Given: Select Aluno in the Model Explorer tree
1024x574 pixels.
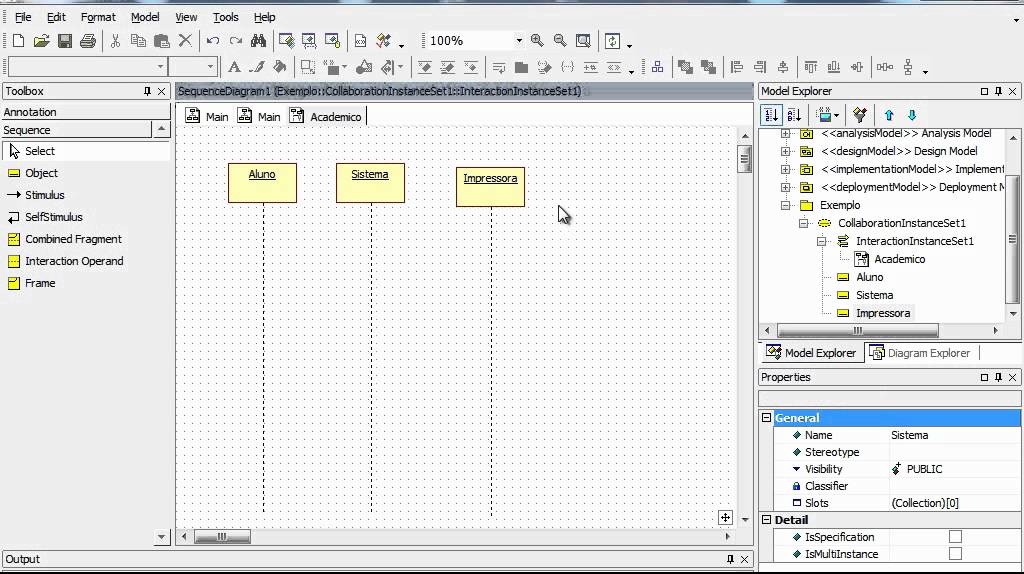Looking at the screenshot, I should tap(870, 278).
